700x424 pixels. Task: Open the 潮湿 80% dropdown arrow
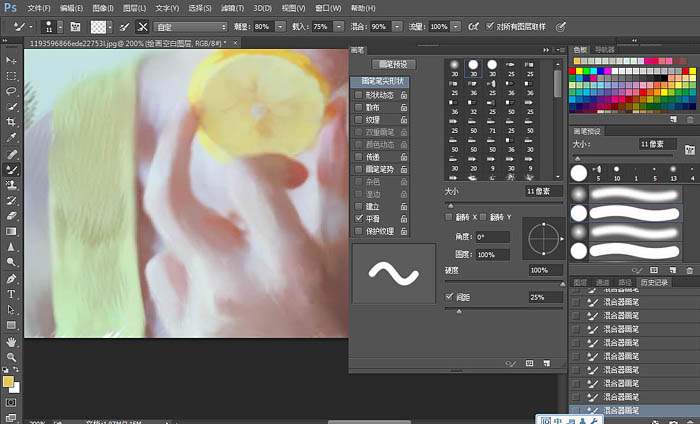[280, 27]
